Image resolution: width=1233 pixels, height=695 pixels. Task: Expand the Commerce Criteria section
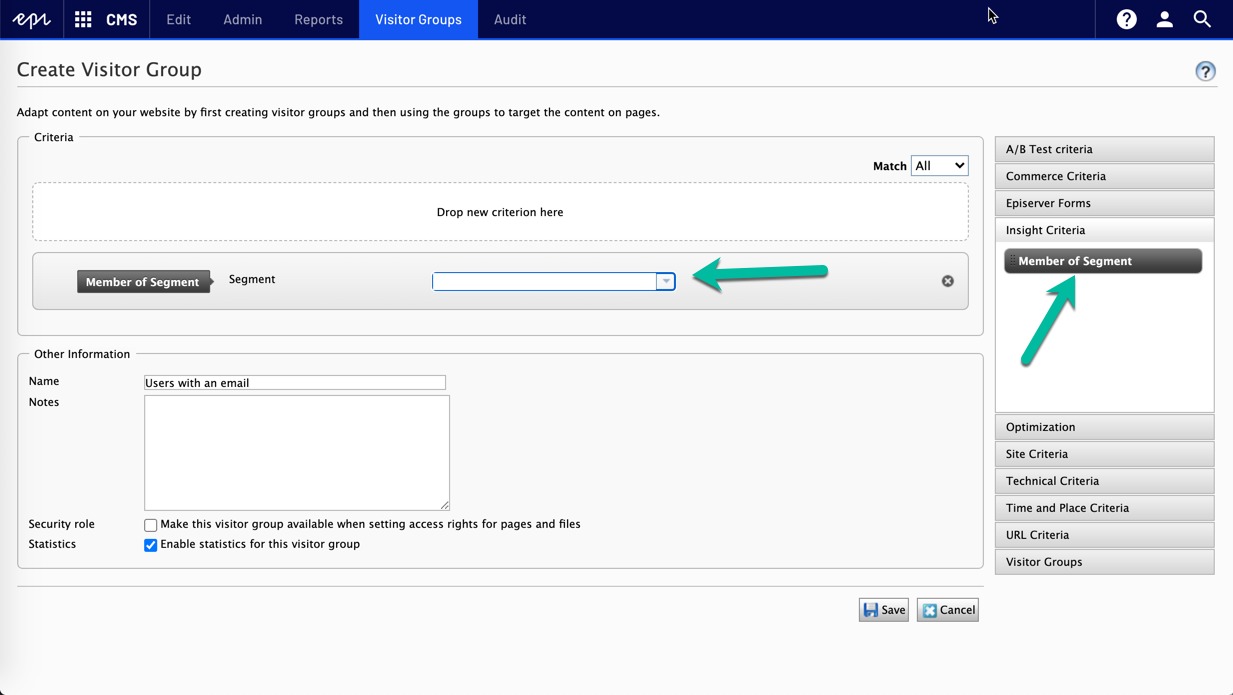coord(1104,176)
